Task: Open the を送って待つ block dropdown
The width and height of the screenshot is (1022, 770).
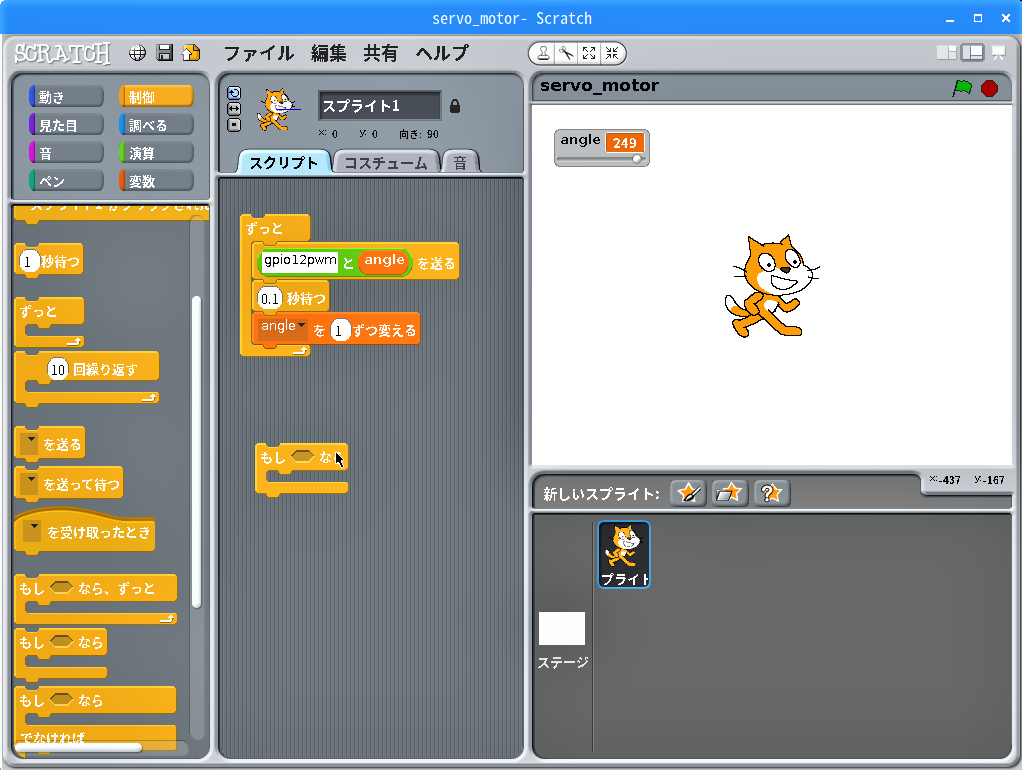Action: click(29, 483)
